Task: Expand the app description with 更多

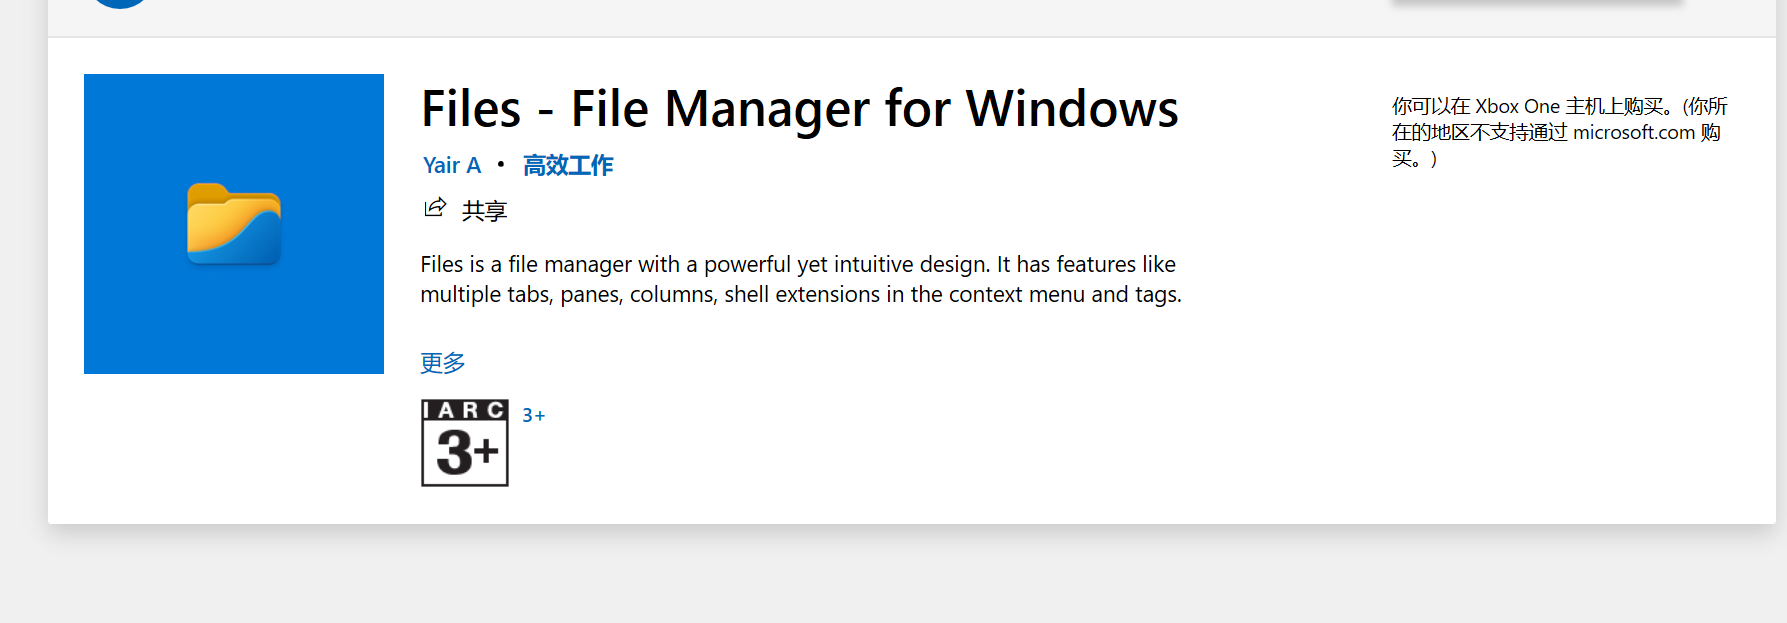Action: click(441, 361)
